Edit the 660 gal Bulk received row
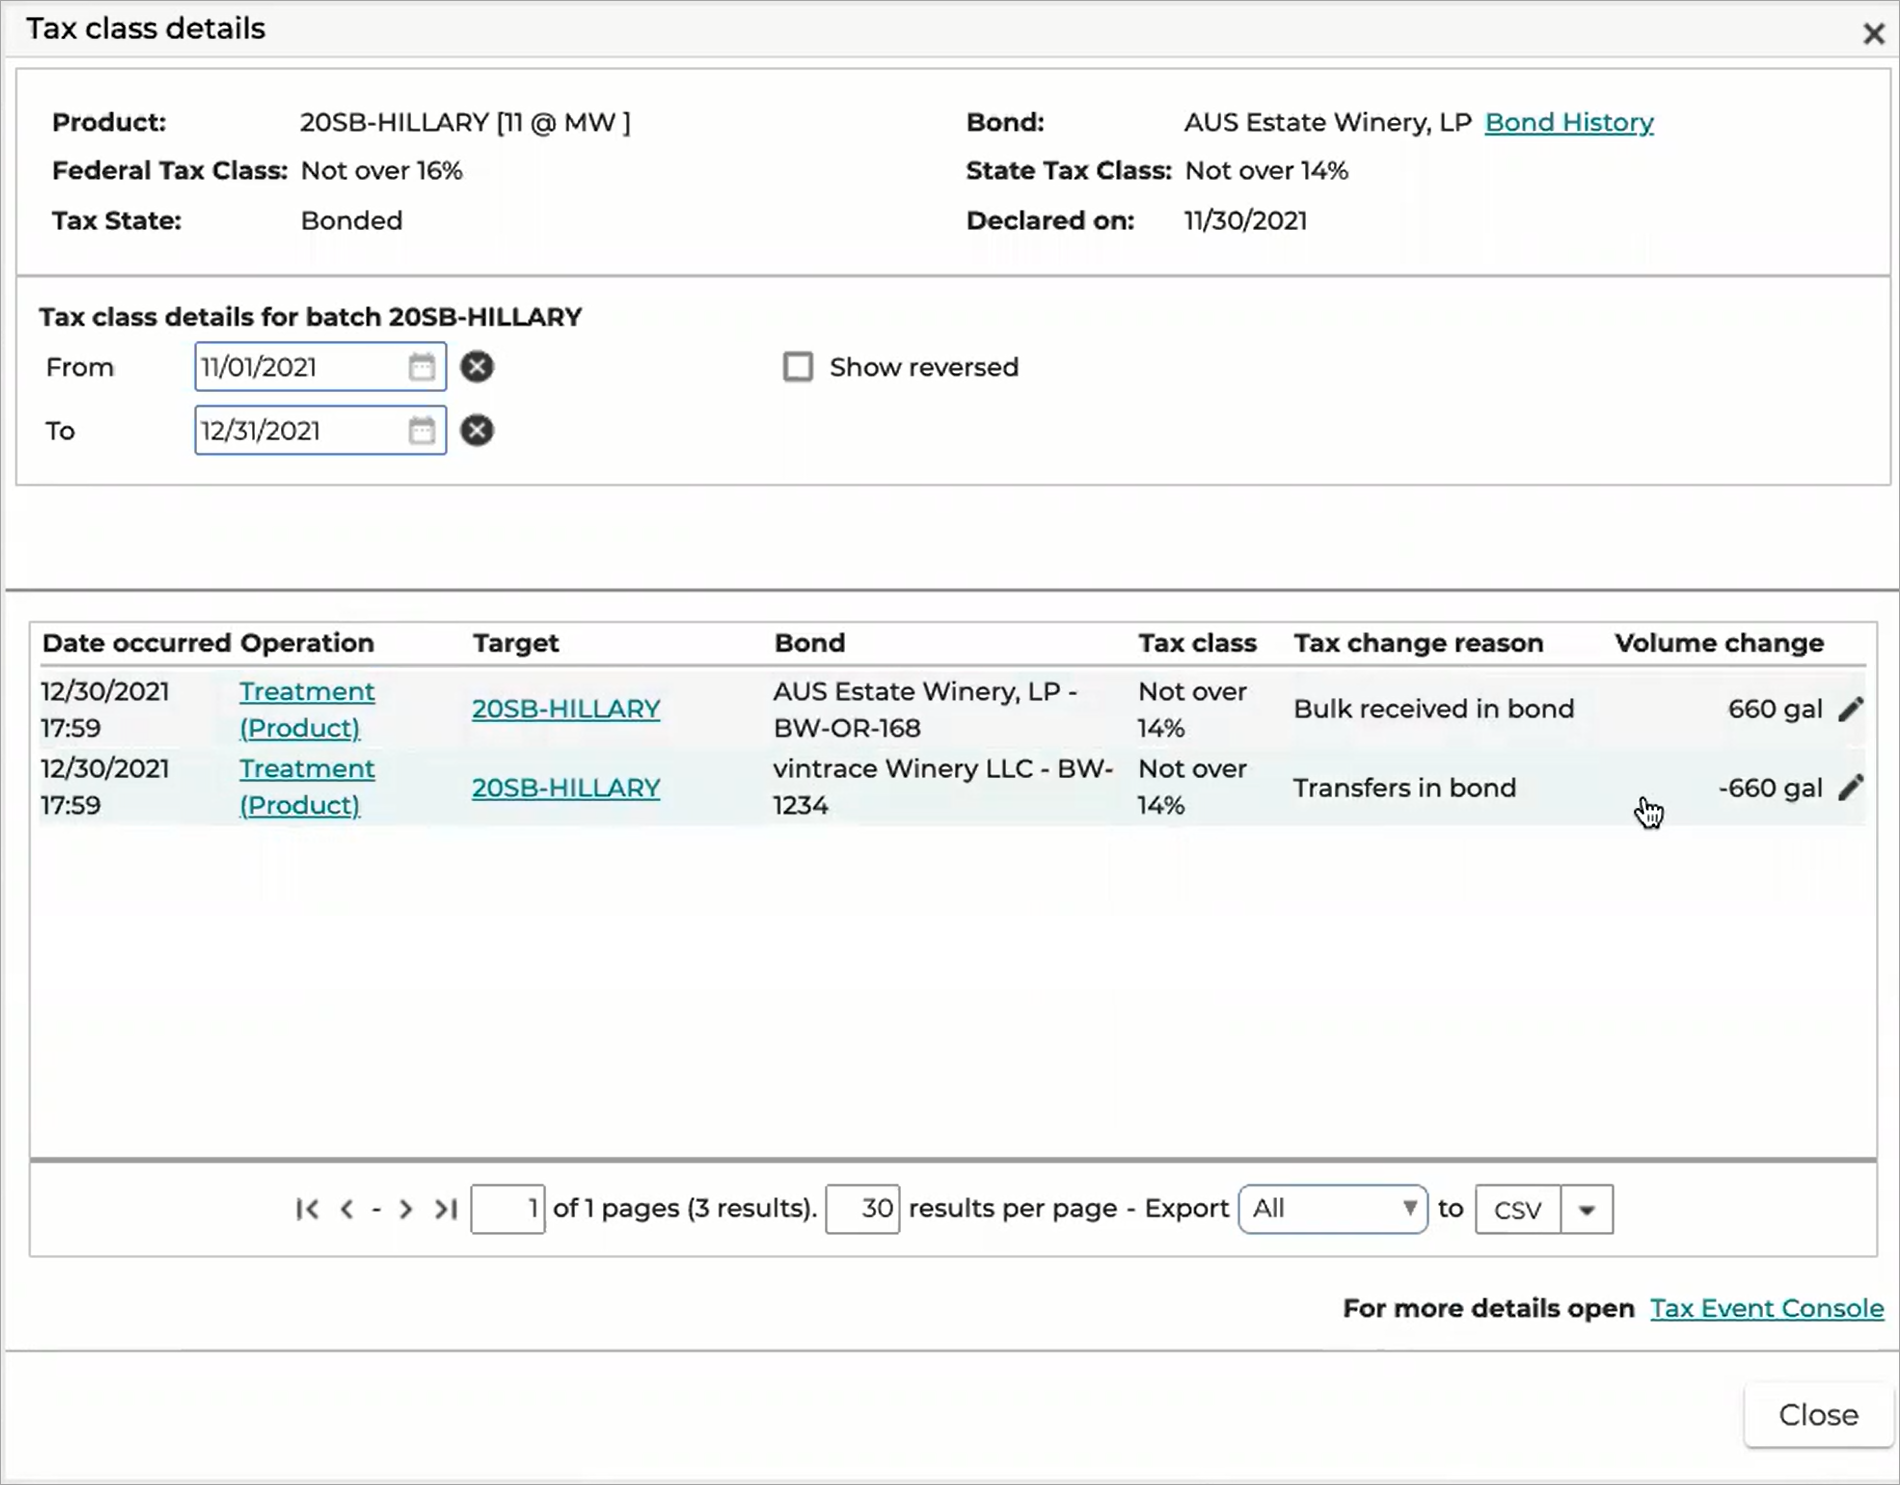This screenshot has width=1900, height=1485. [1851, 709]
